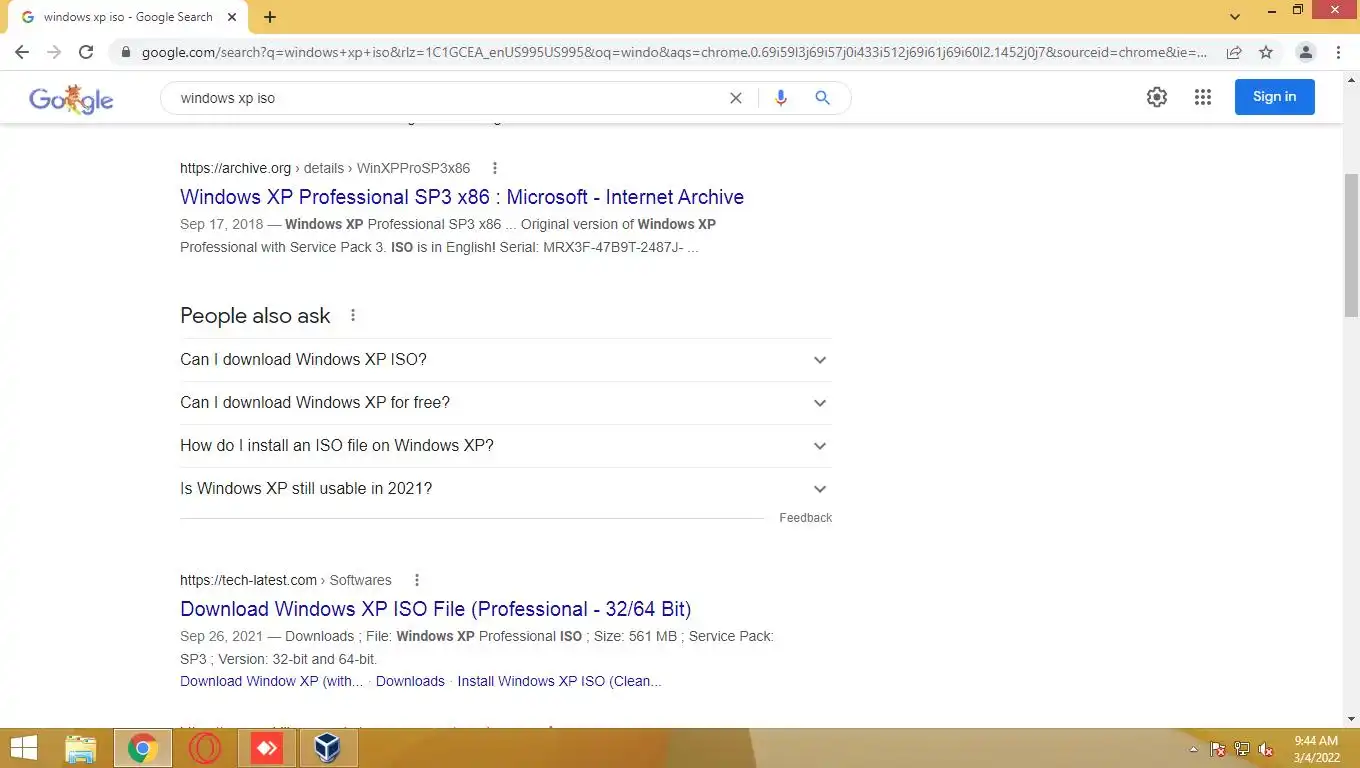
Task: Open the taskbar clock 9:44 AM
Action: pos(1315,748)
